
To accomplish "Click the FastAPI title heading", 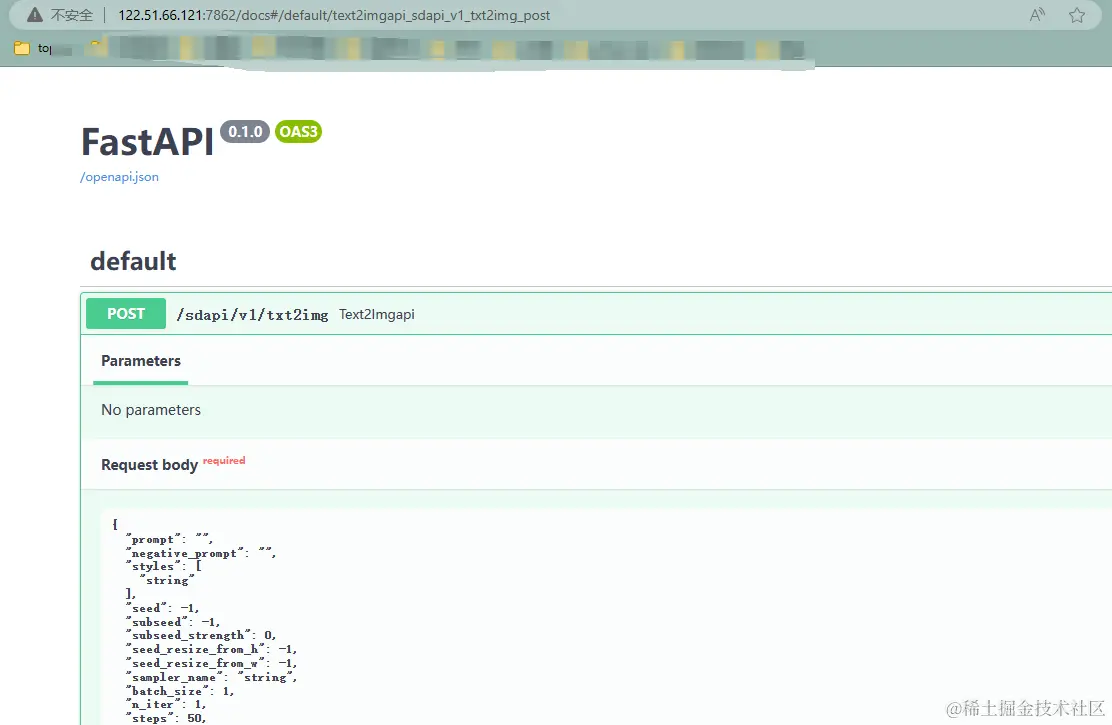I will click(147, 141).
